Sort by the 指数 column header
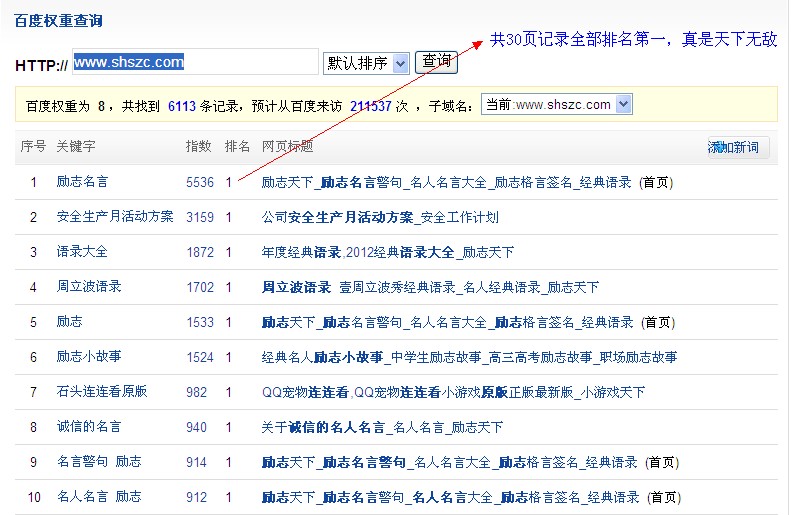The height and width of the screenshot is (515, 808). (199, 147)
